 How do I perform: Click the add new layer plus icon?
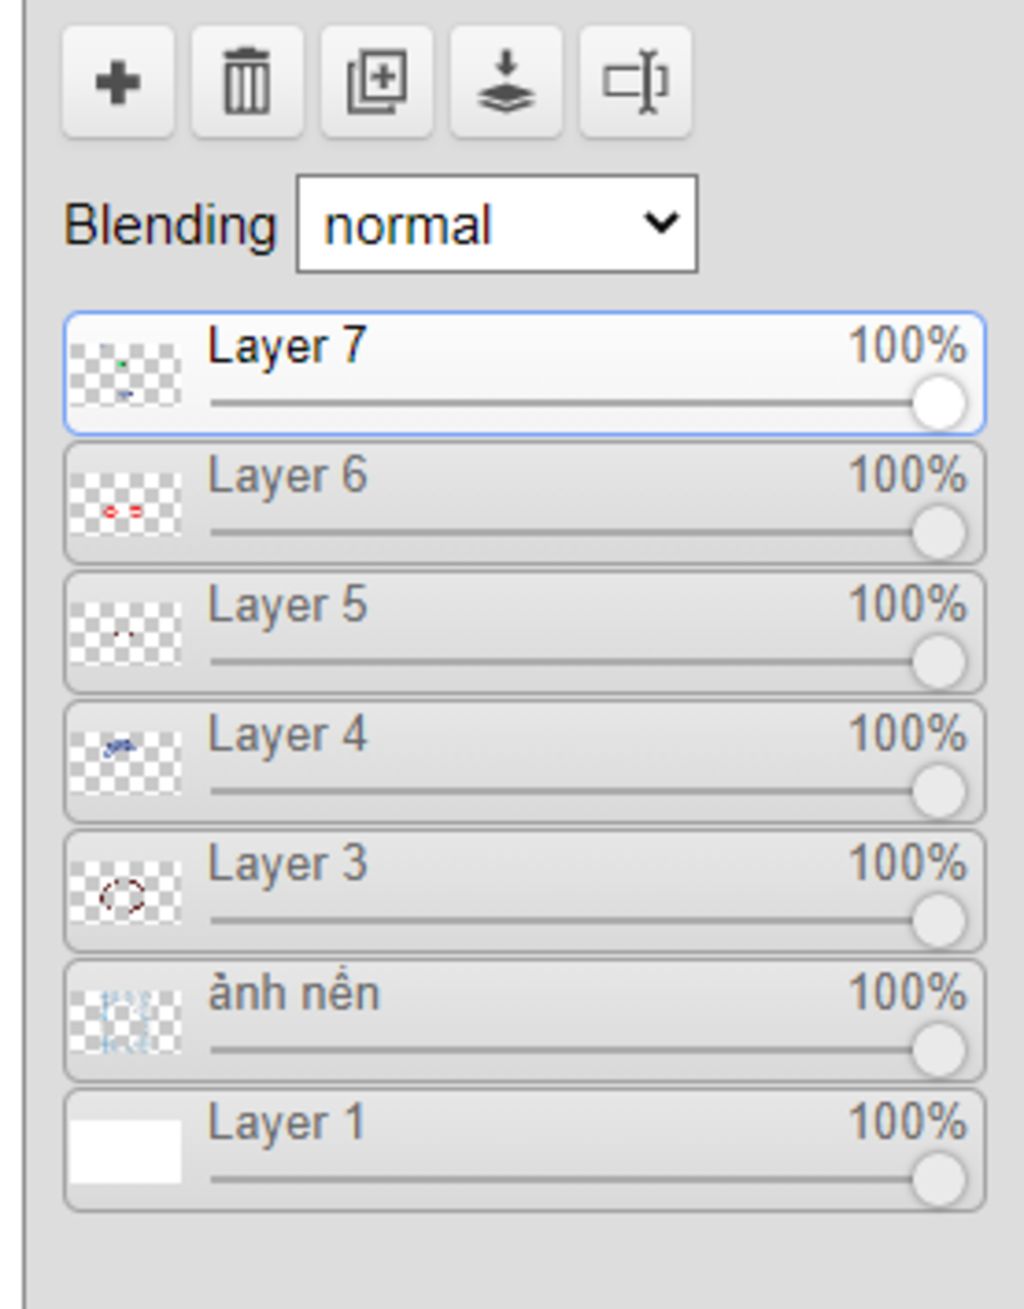[x=118, y=82]
